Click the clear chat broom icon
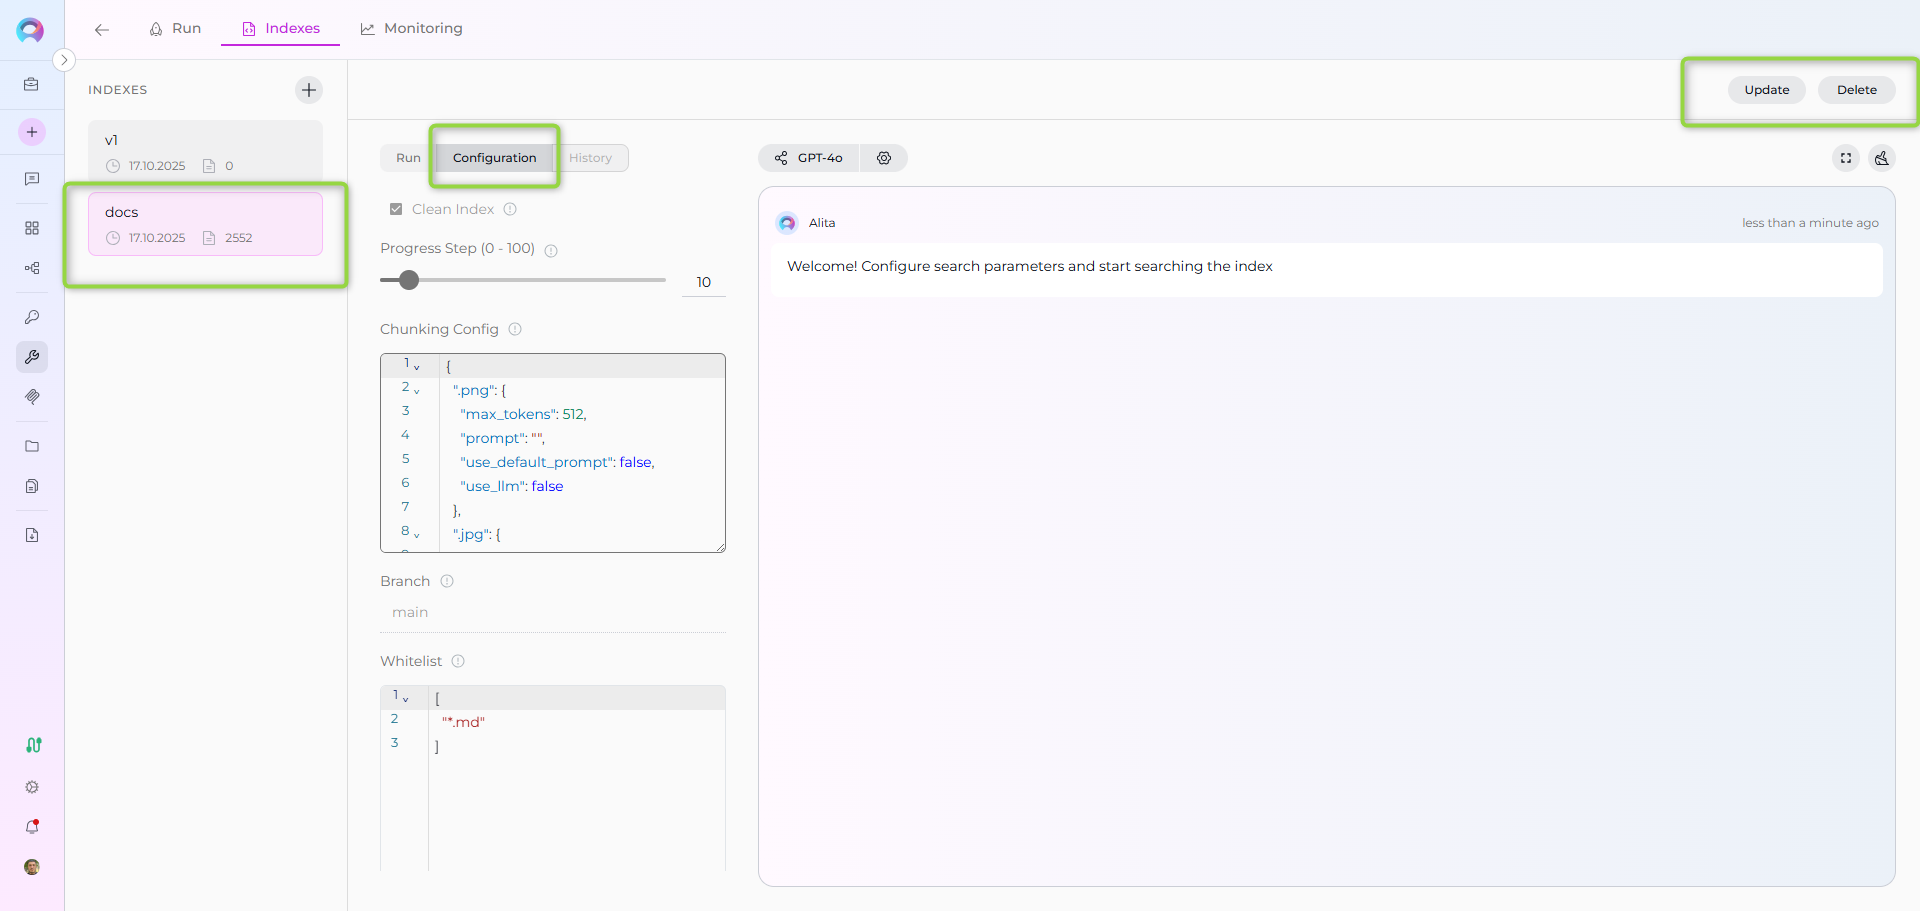This screenshot has height=911, width=1920. click(x=1882, y=158)
